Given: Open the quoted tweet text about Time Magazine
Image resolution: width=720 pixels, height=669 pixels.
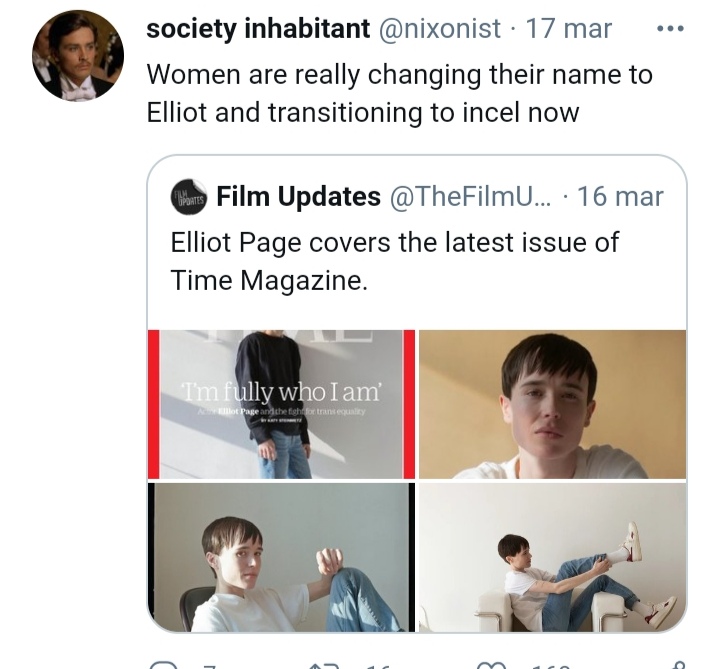Looking at the screenshot, I should (x=395, y=261).
